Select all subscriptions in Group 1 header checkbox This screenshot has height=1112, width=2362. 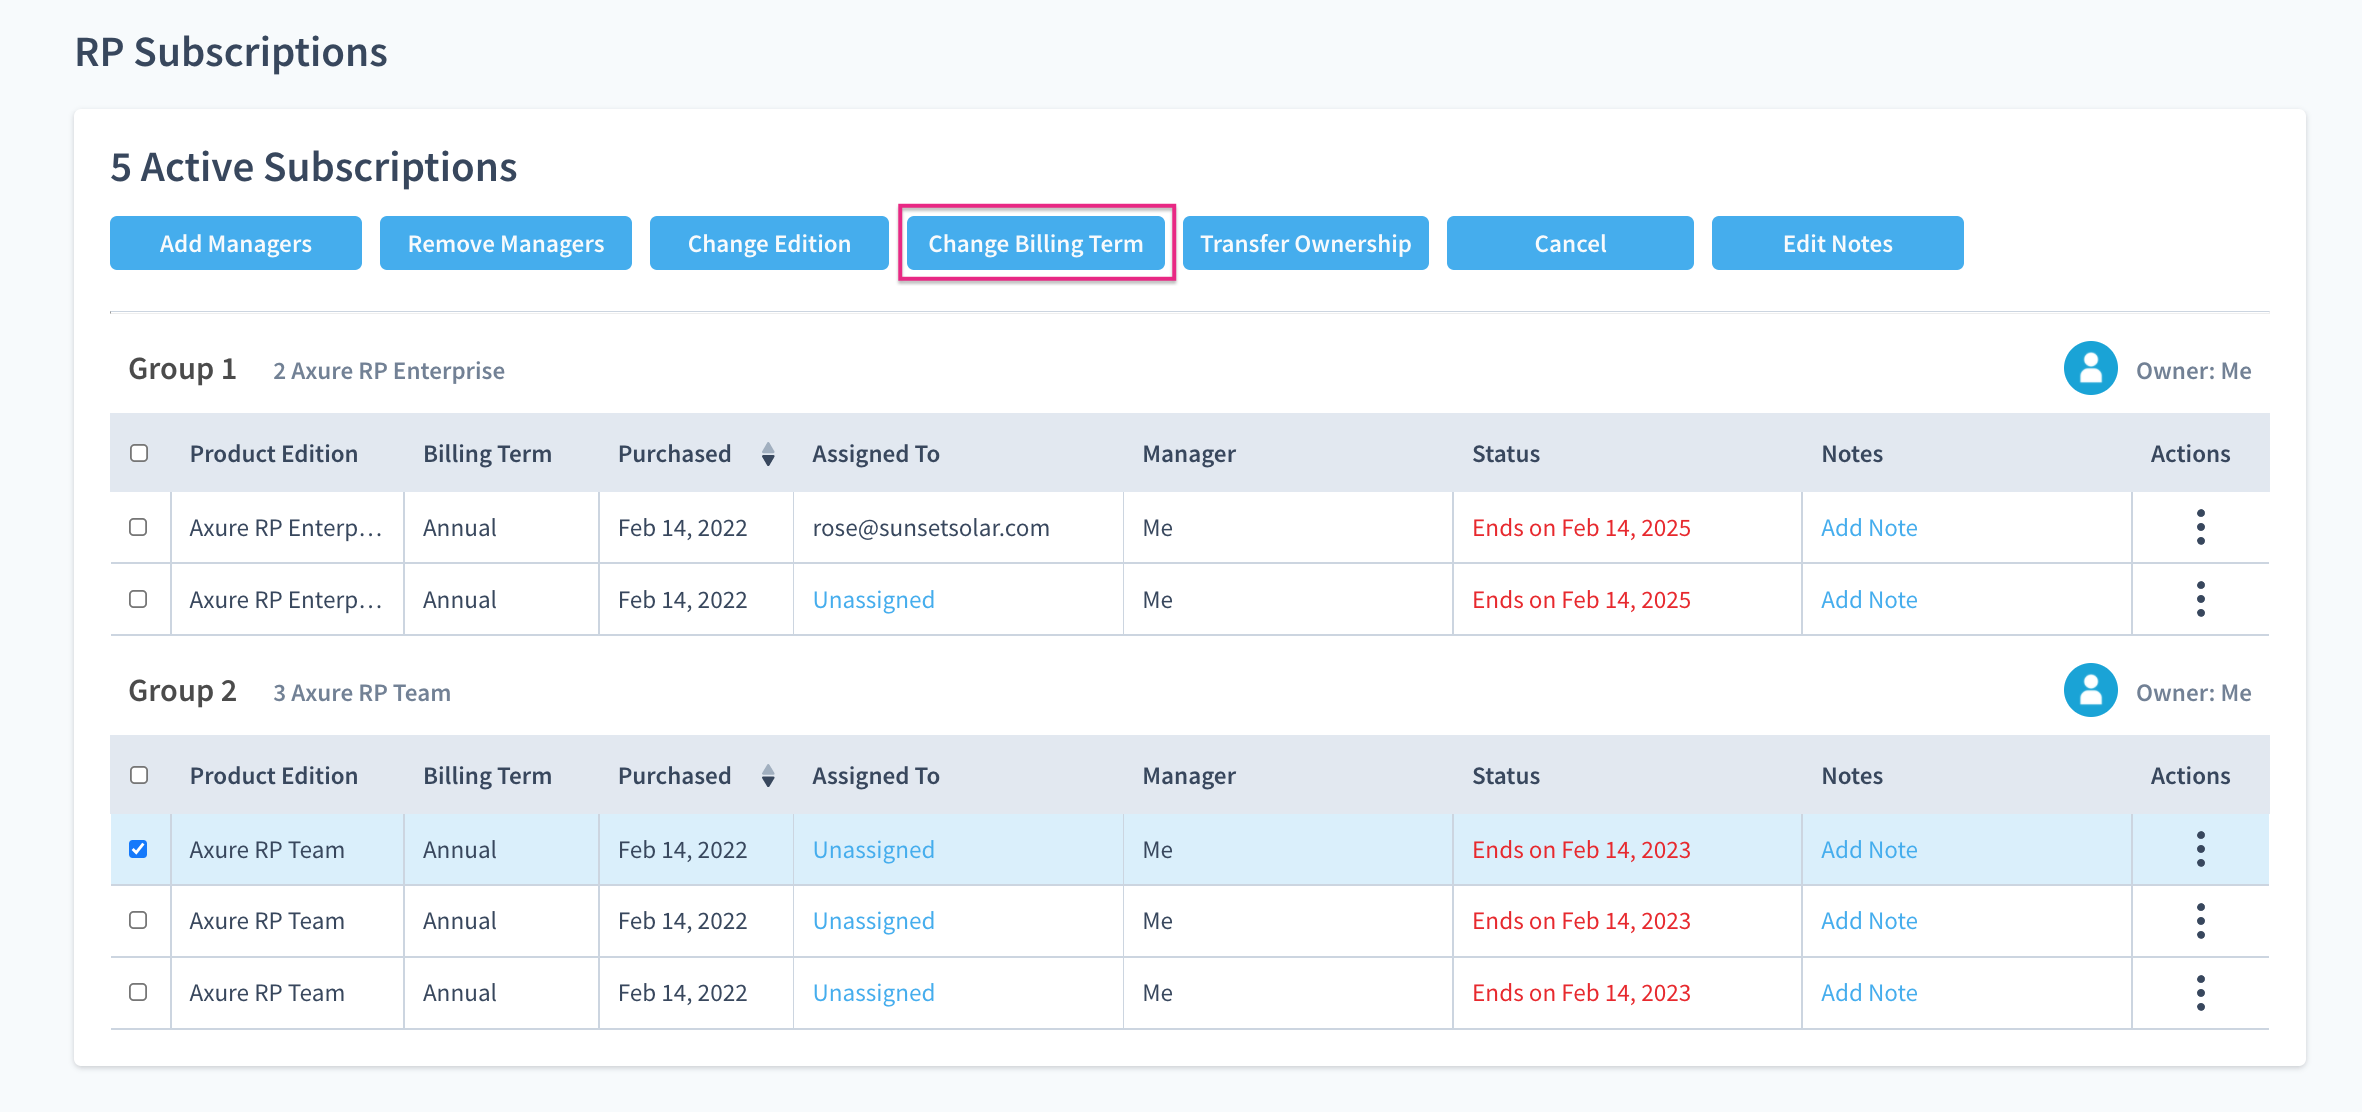(139, 453)
